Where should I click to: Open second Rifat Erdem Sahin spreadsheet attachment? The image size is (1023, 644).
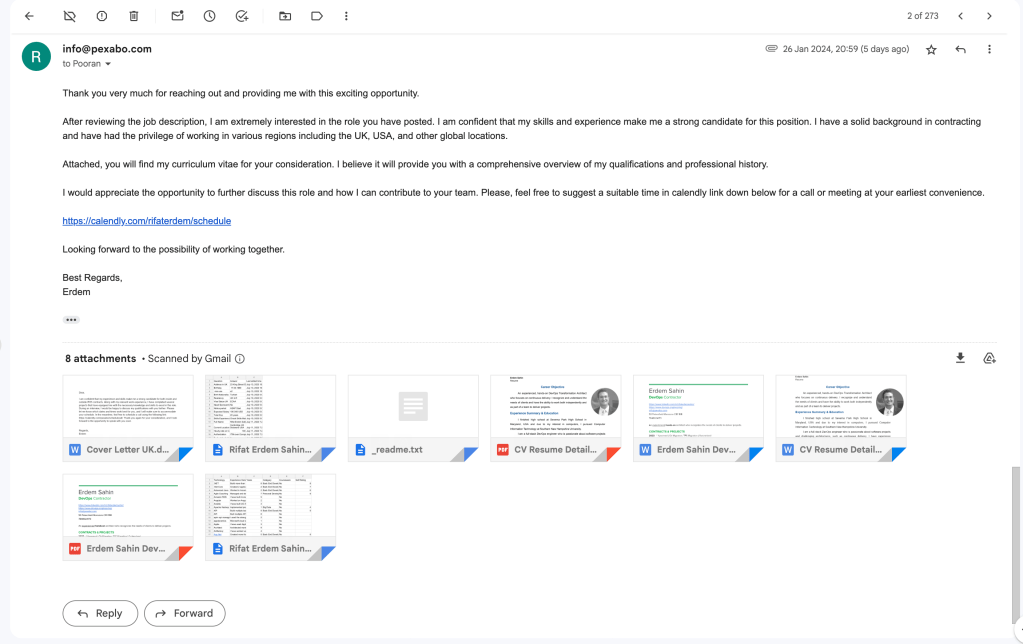tap(271, 517)
